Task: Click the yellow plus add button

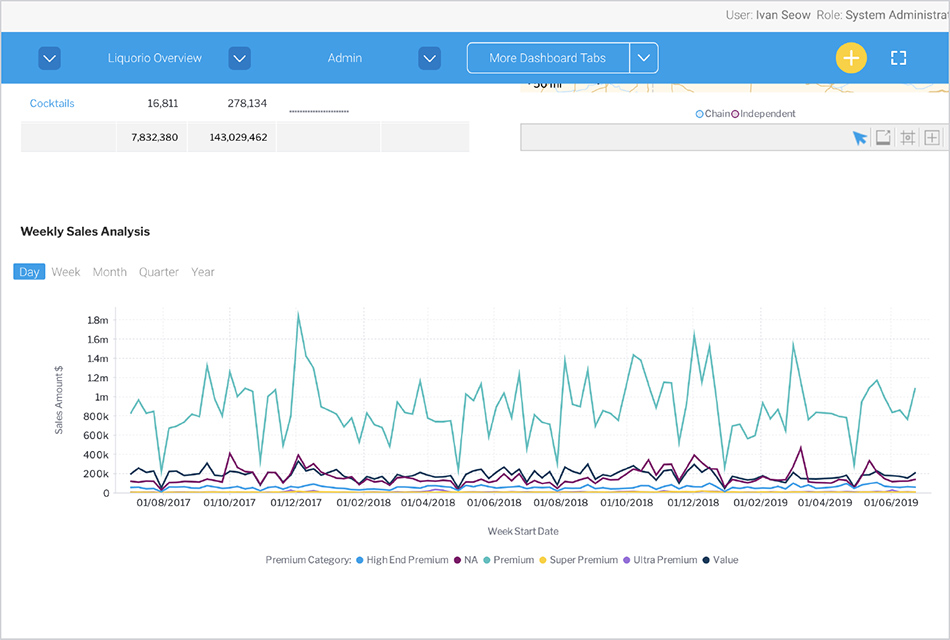Action: (850, 58)
